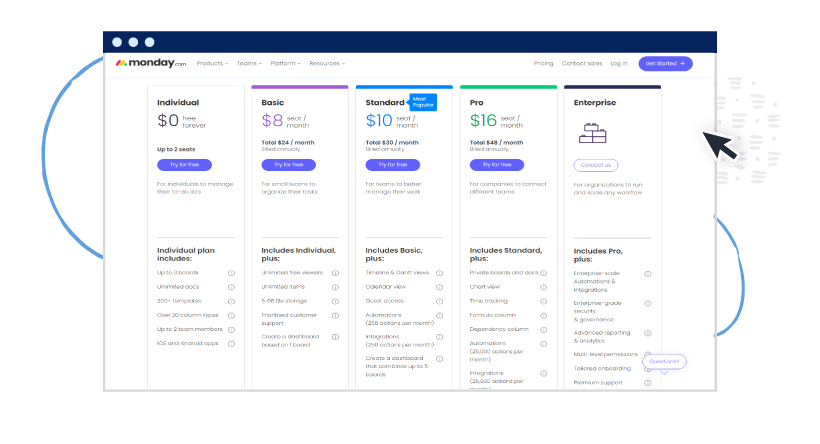
Task: Click the $10 seat / month price
Action: (x=392, y=121)
